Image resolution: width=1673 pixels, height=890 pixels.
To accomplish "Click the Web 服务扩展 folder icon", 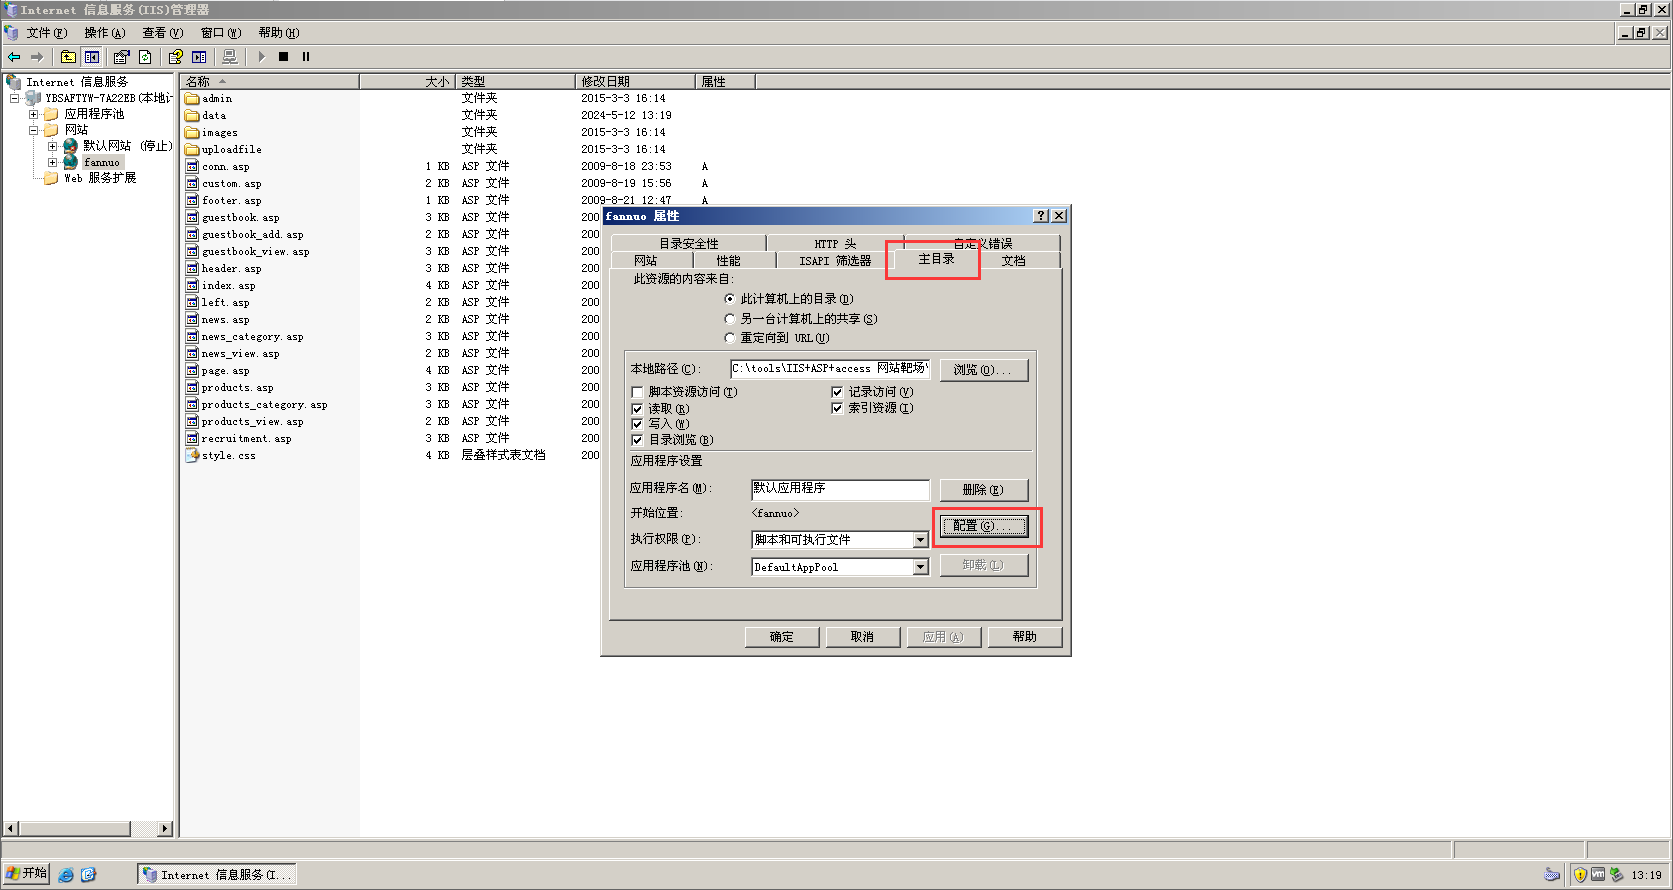I will click(51, 178).
